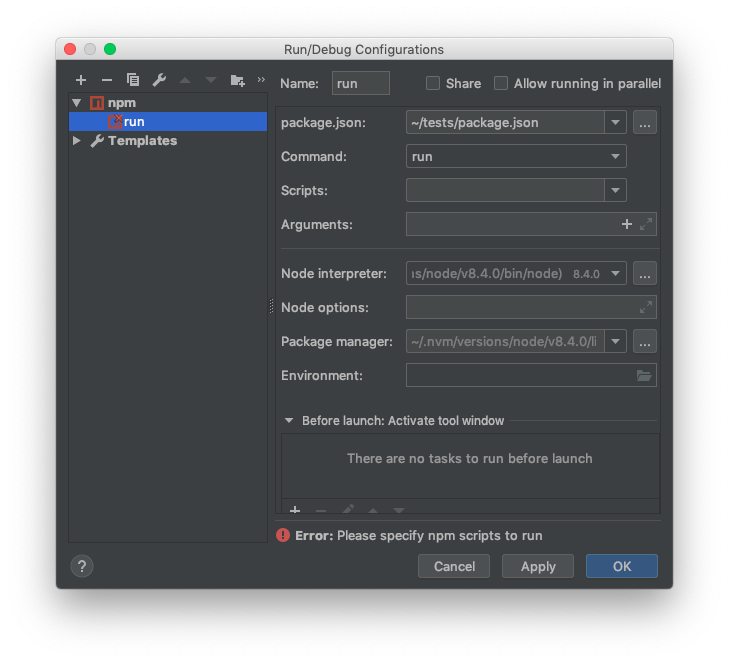Viewport: 729px width, 663px height.
Task: Open the Command dropdown
Action: click(x=615, y=157)
